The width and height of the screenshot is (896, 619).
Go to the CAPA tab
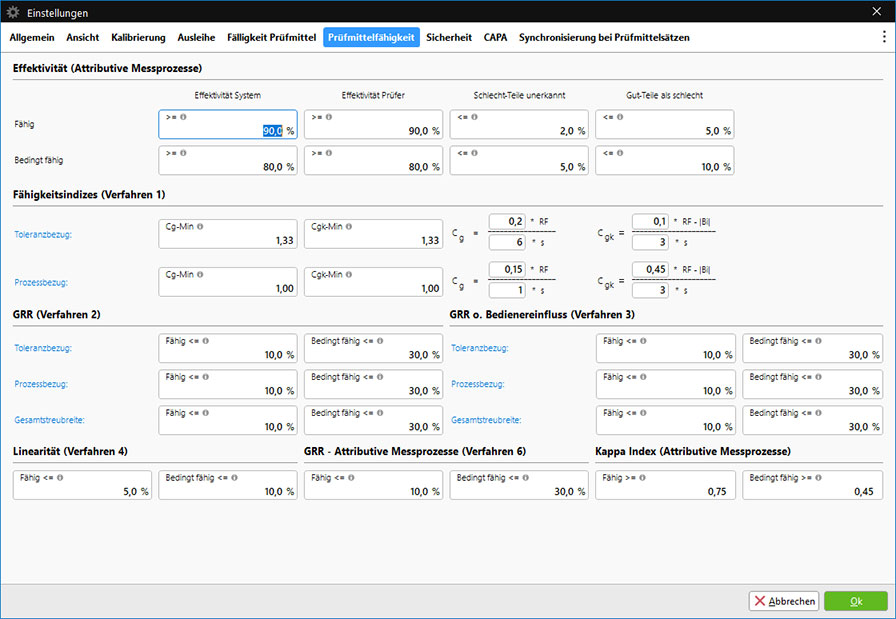tap(495, 37)
